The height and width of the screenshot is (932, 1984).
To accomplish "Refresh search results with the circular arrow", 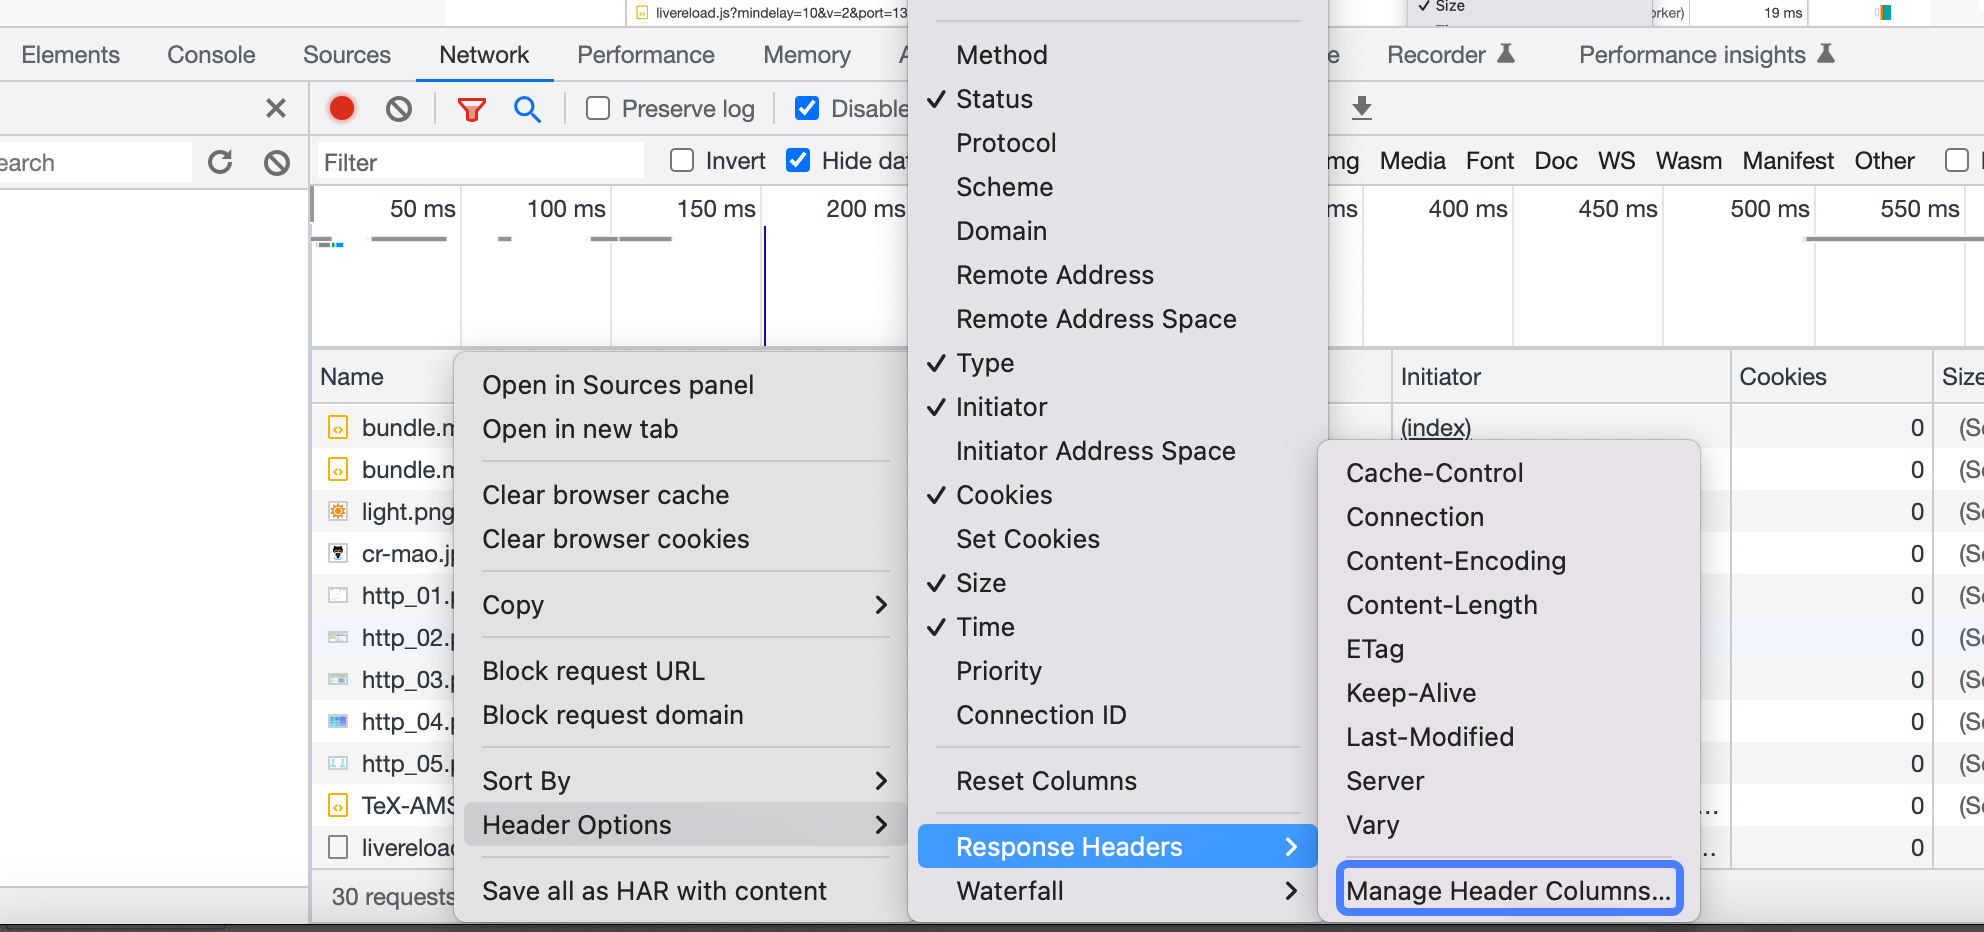I will [x=220, y=162].
